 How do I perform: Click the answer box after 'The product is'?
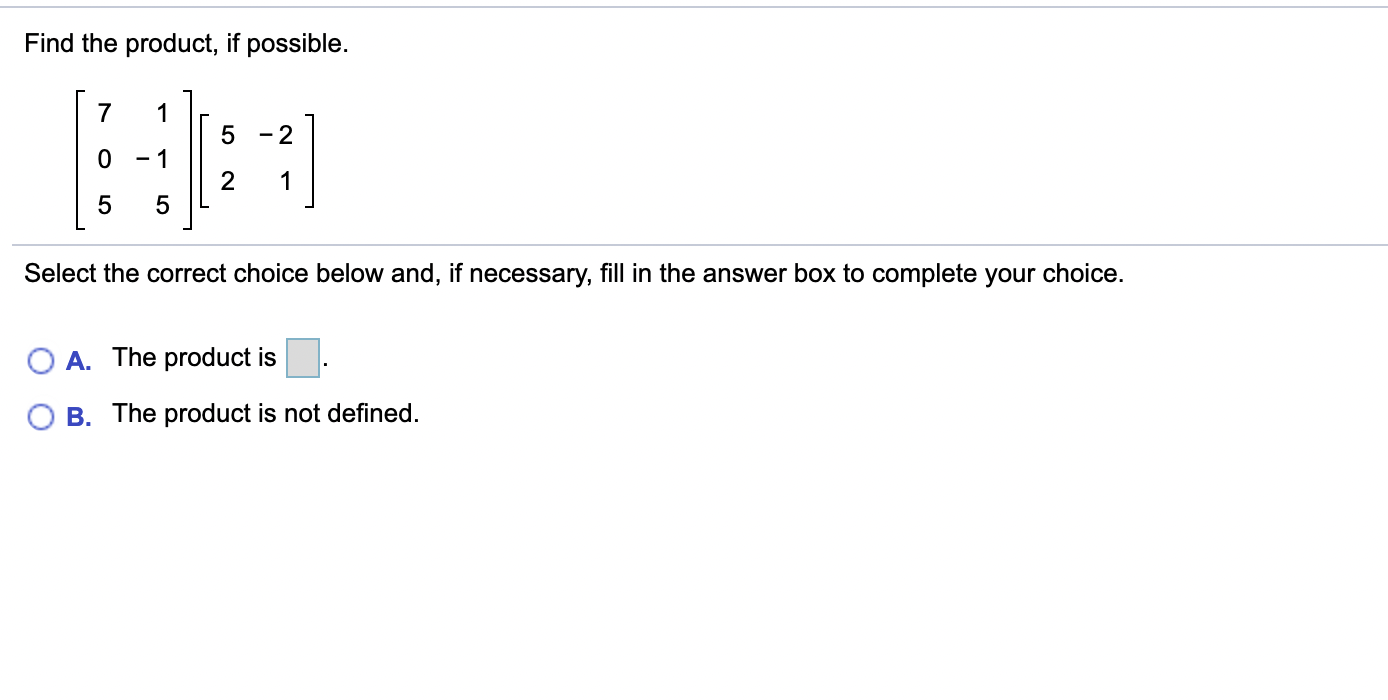302,359
